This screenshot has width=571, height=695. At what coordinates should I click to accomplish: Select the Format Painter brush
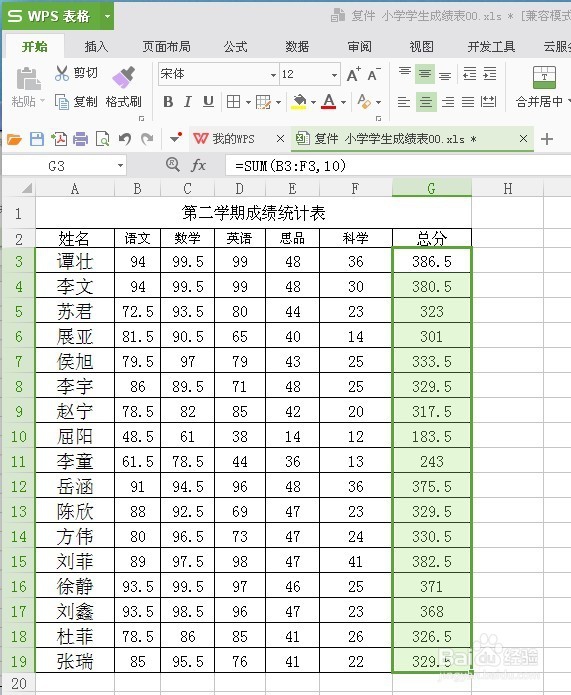[x=124, y=77]
